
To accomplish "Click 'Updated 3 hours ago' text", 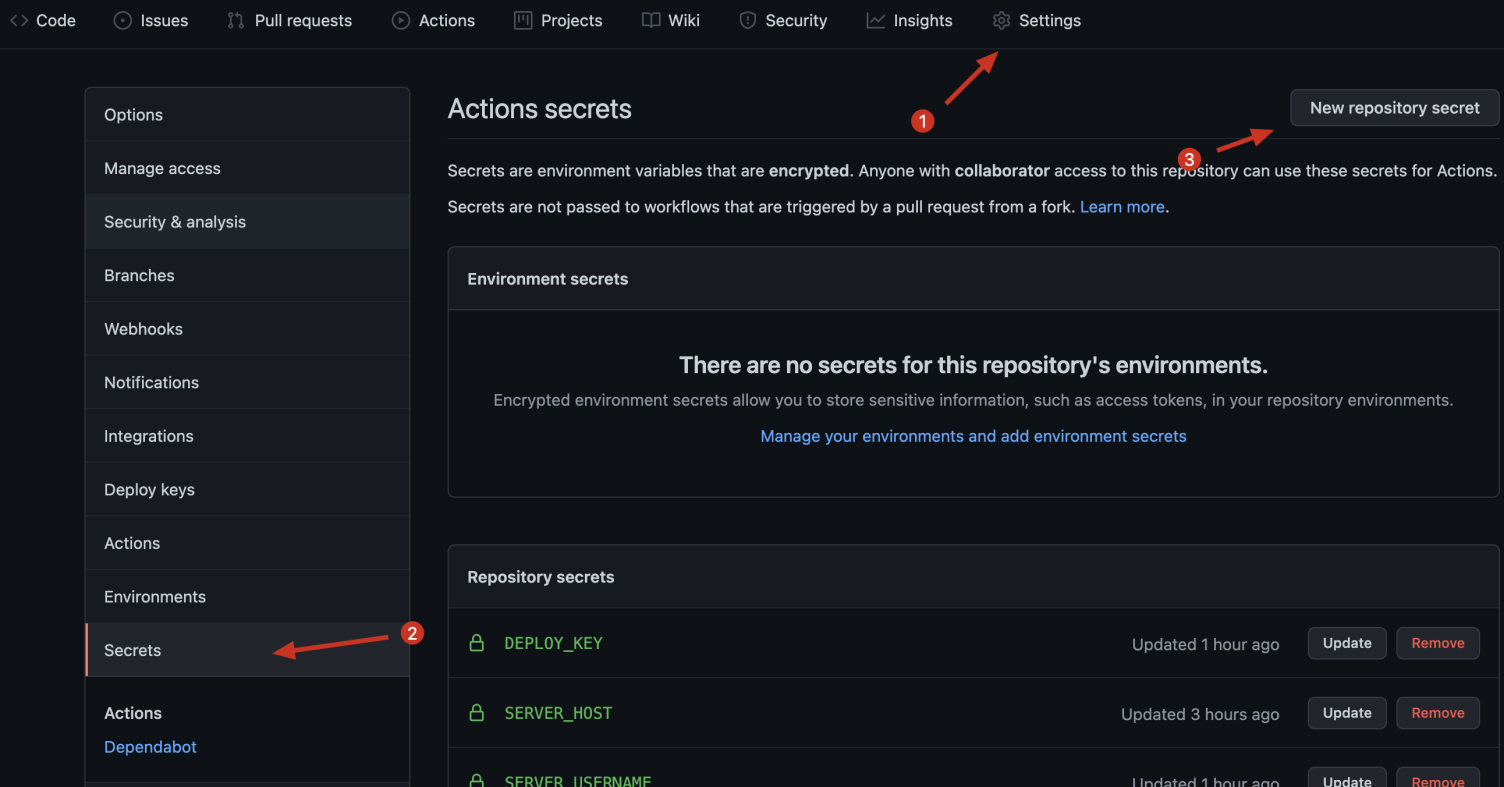I will tap(1200, 714).
